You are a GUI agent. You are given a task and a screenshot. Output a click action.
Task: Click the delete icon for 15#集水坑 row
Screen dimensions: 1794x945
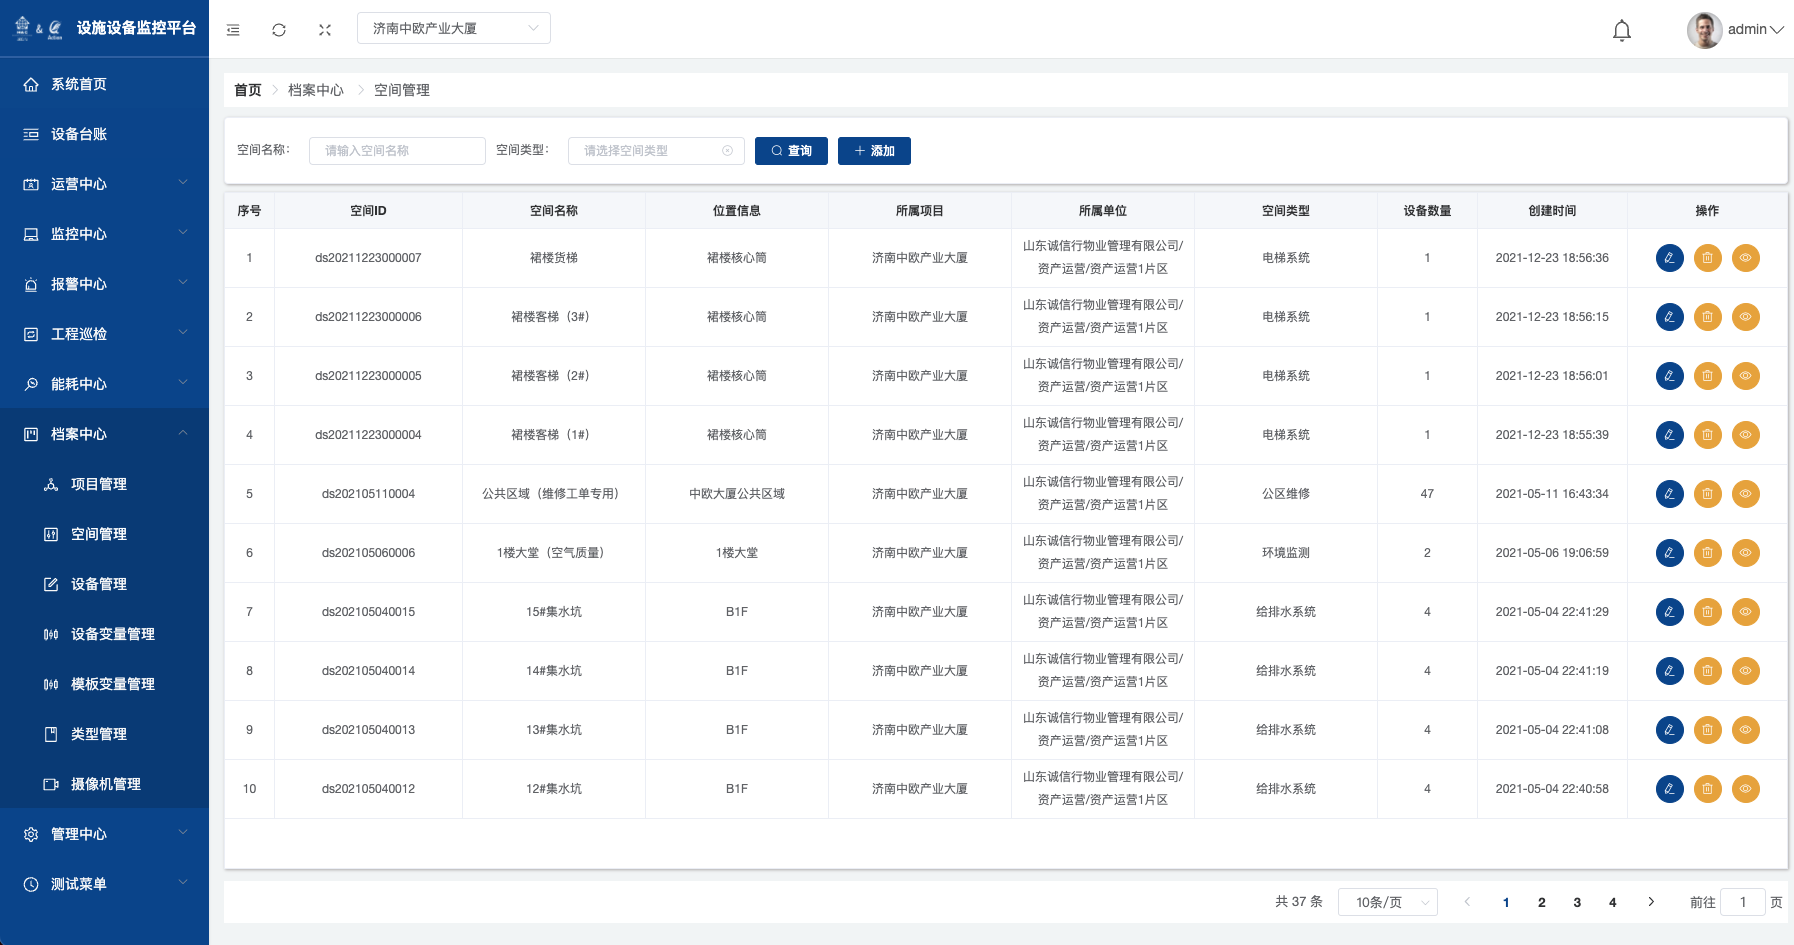pos(1707,612)
